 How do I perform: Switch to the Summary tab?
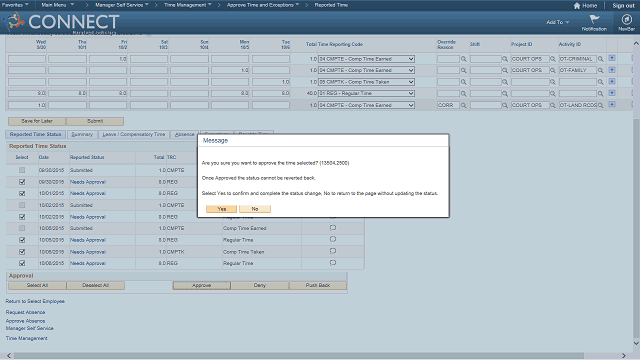coord(82,134)
